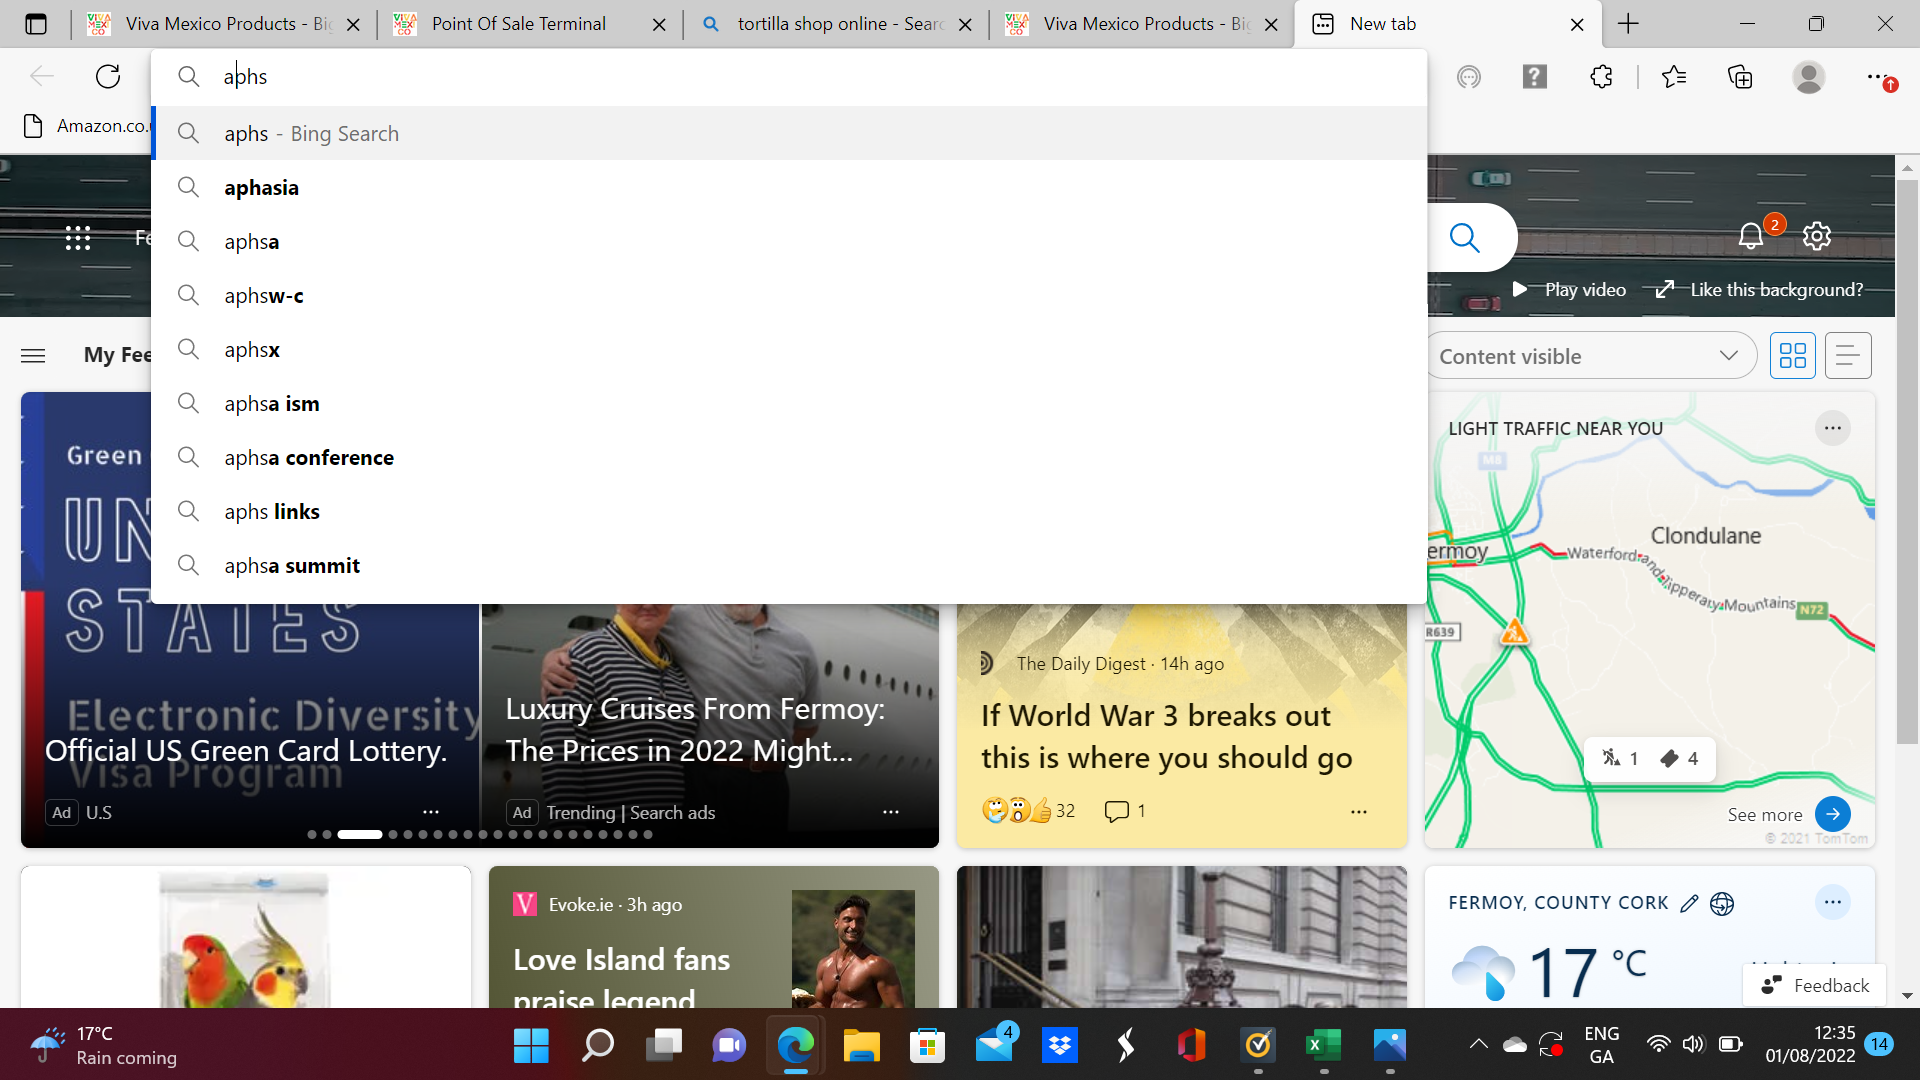Viewport: 1920px width, 1080px height.
Task: Open more options on the cruises ad
Action: click(x=890, y=812)
